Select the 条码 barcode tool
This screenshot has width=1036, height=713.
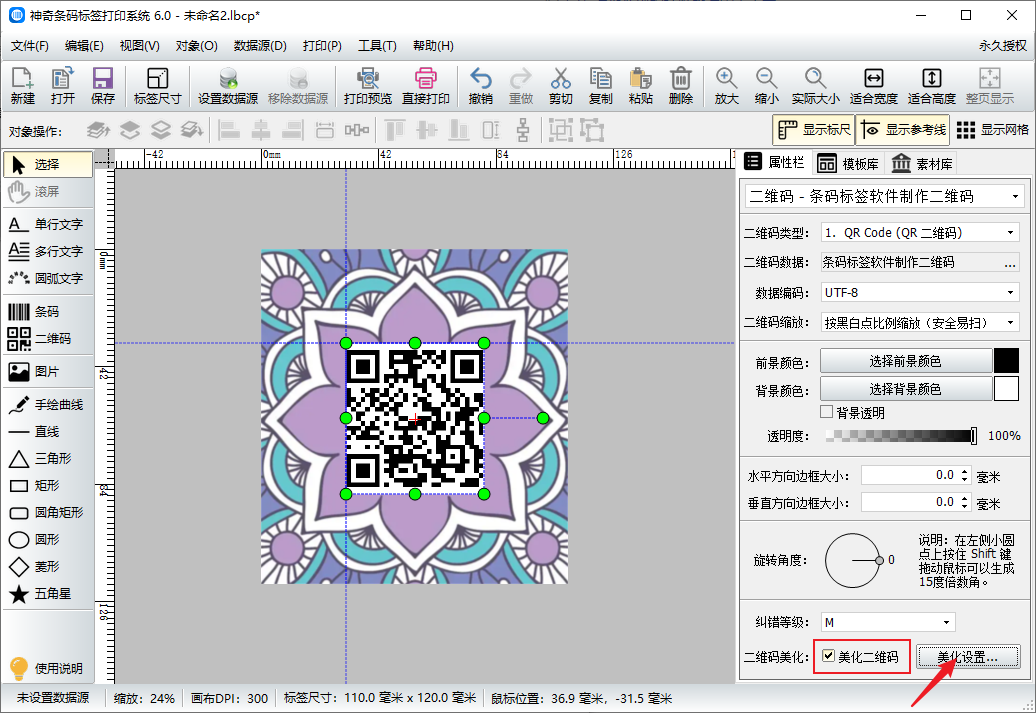coord(48,312)
